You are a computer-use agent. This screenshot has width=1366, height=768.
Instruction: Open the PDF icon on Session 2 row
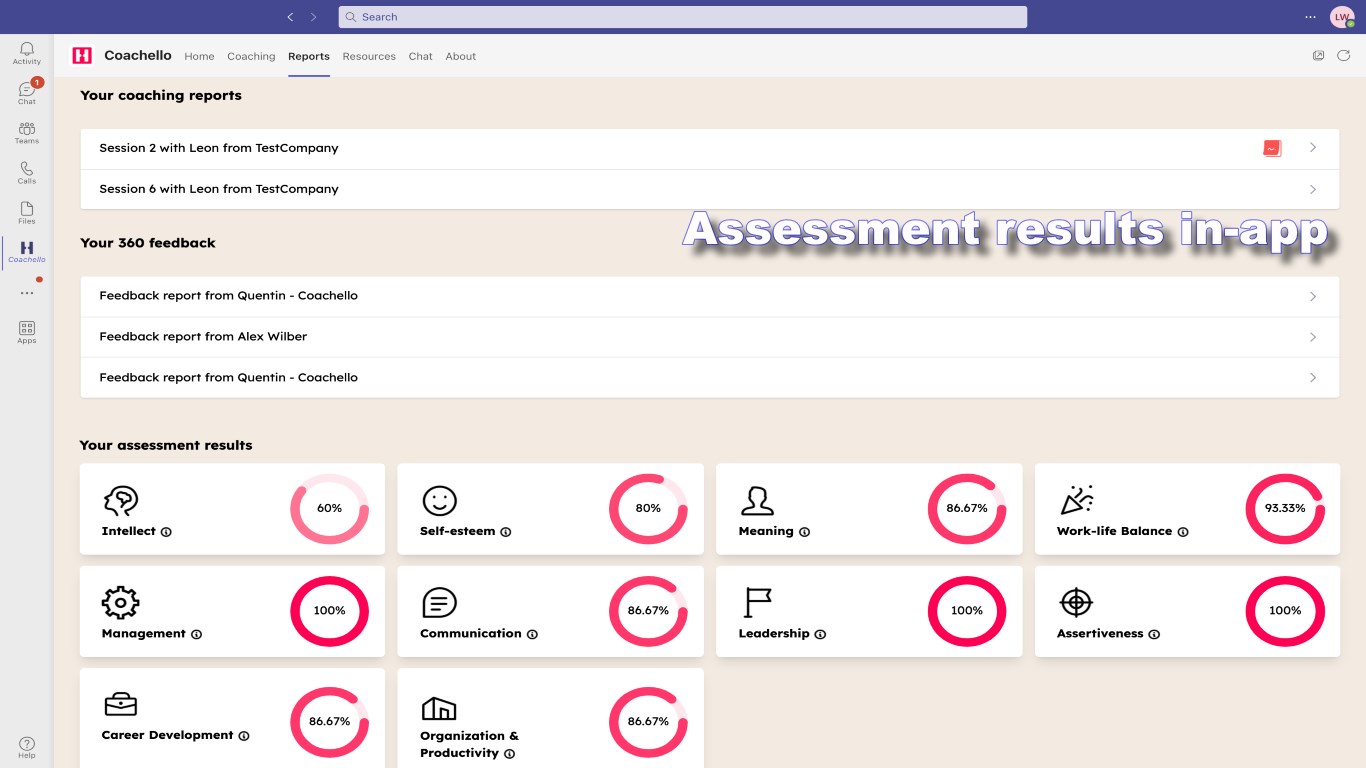coord(1272,148)
